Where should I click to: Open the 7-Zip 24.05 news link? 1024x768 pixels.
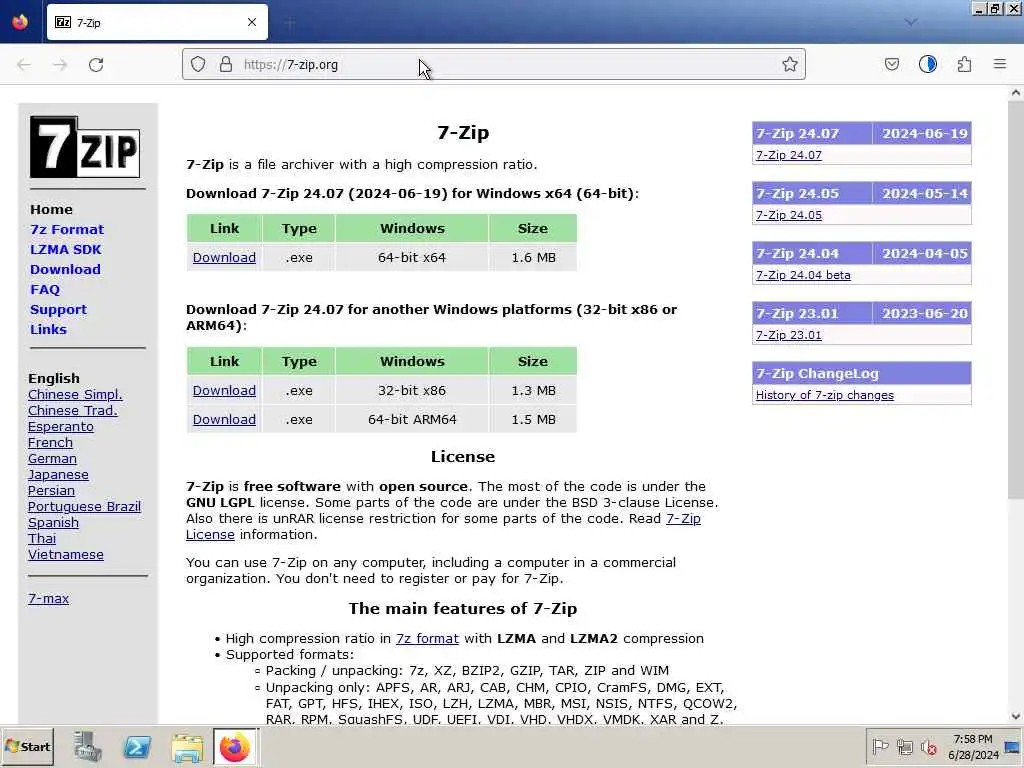788,215
